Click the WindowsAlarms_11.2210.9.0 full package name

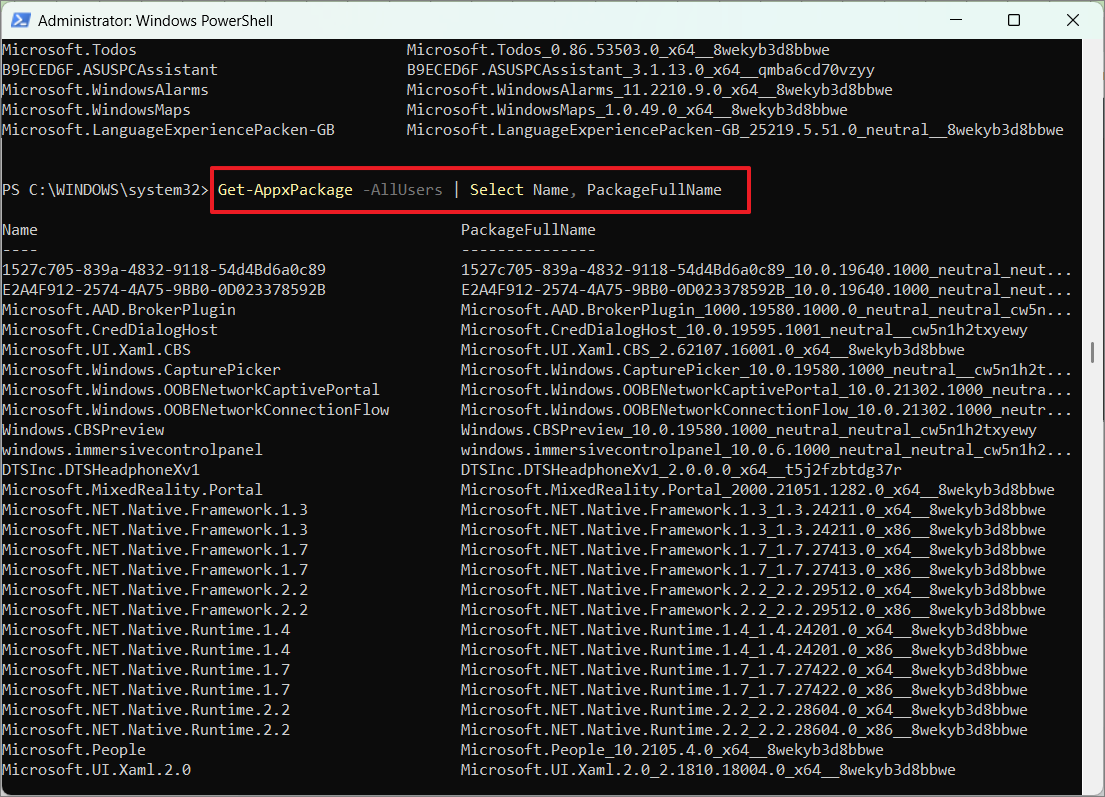[650, 89]
